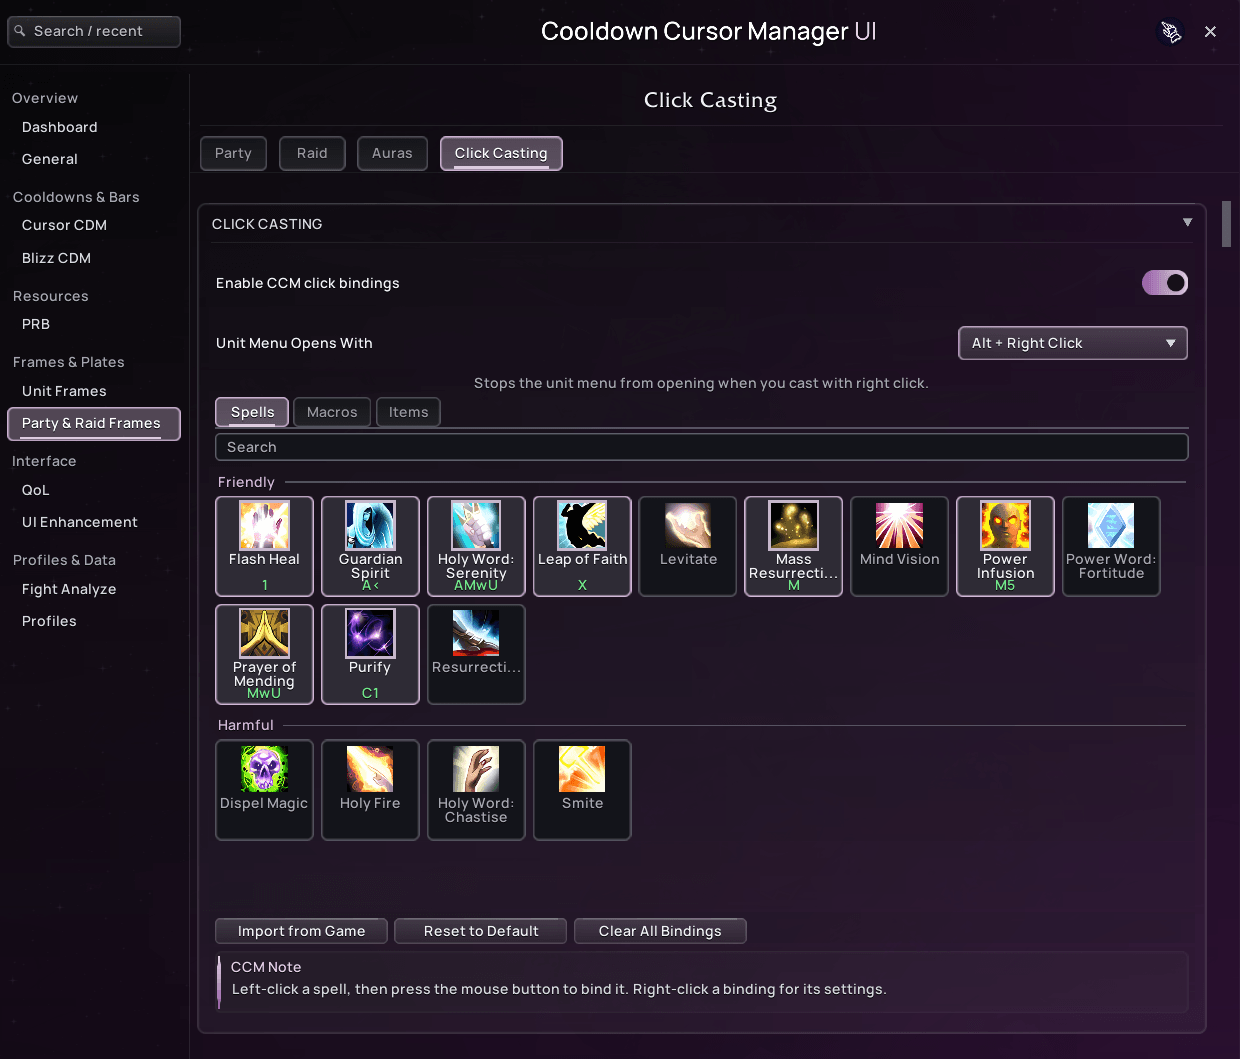Select the Dispel Magic harmful spell

(264, 790)
